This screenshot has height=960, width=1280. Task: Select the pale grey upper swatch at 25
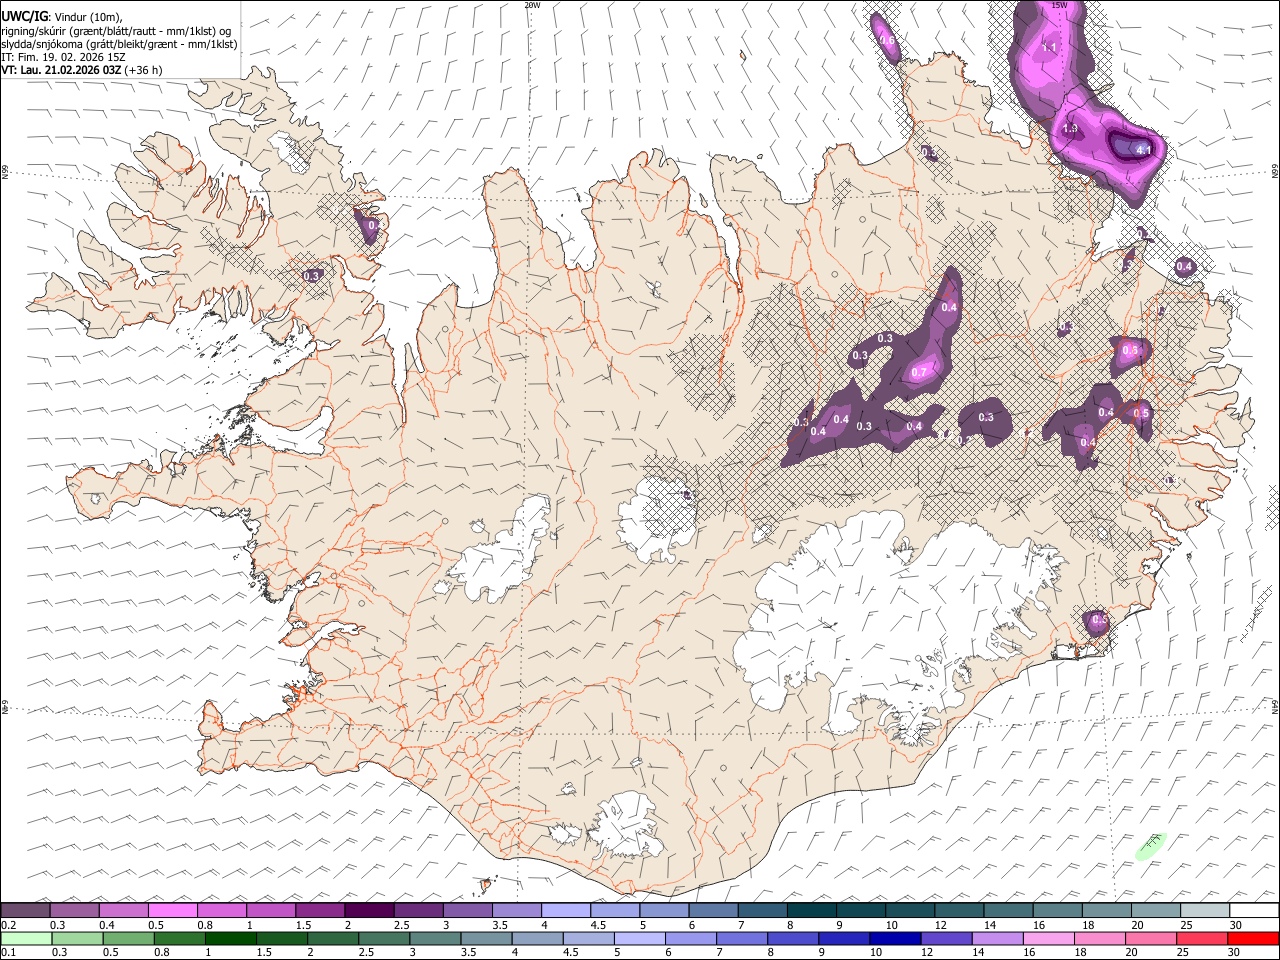(1204, 911)
